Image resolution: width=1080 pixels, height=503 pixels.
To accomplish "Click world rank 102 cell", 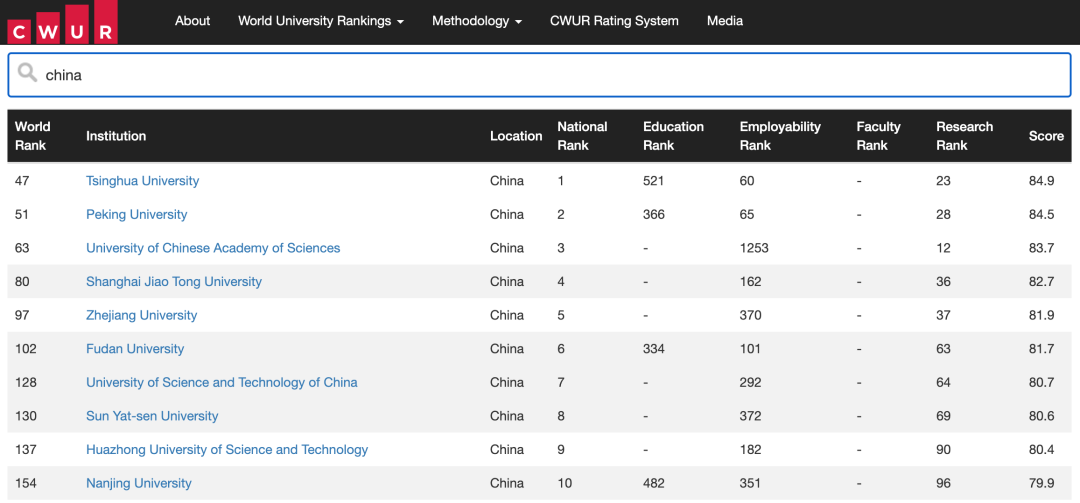I will [x=25, y=349].
